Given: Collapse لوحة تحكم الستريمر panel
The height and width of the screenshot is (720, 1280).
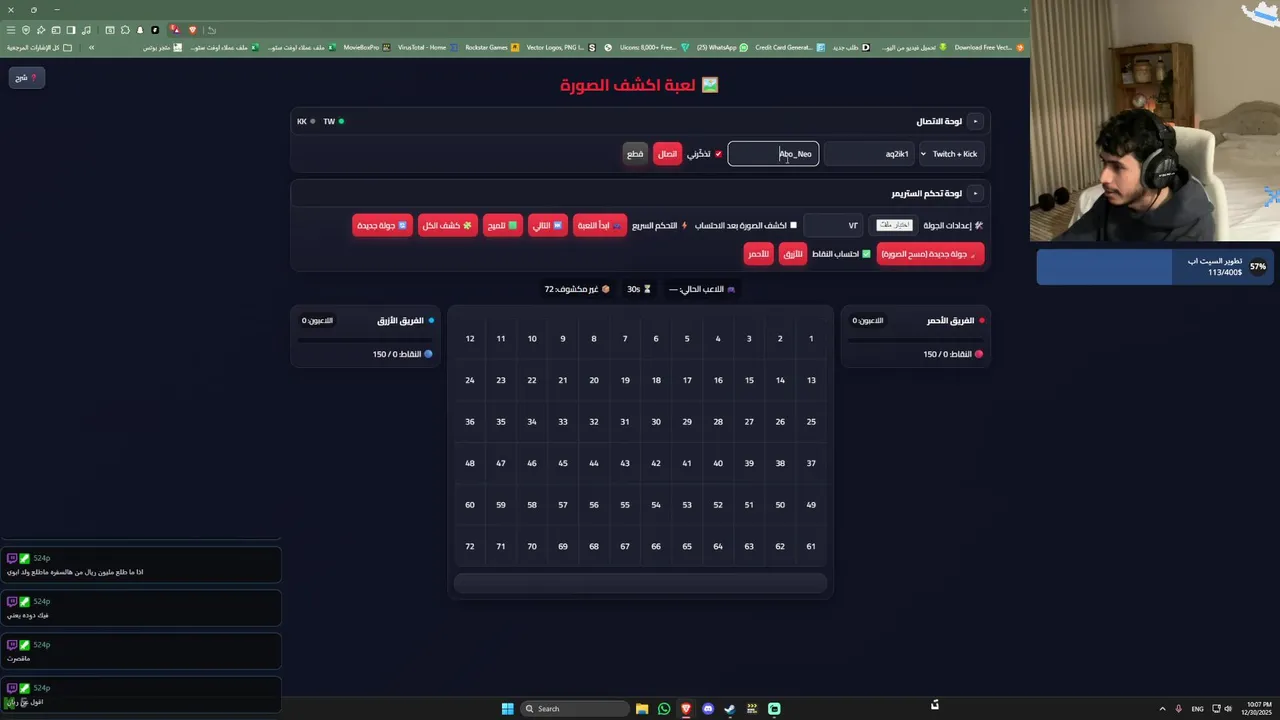Looking at the screenshot, I should (975, 193).
